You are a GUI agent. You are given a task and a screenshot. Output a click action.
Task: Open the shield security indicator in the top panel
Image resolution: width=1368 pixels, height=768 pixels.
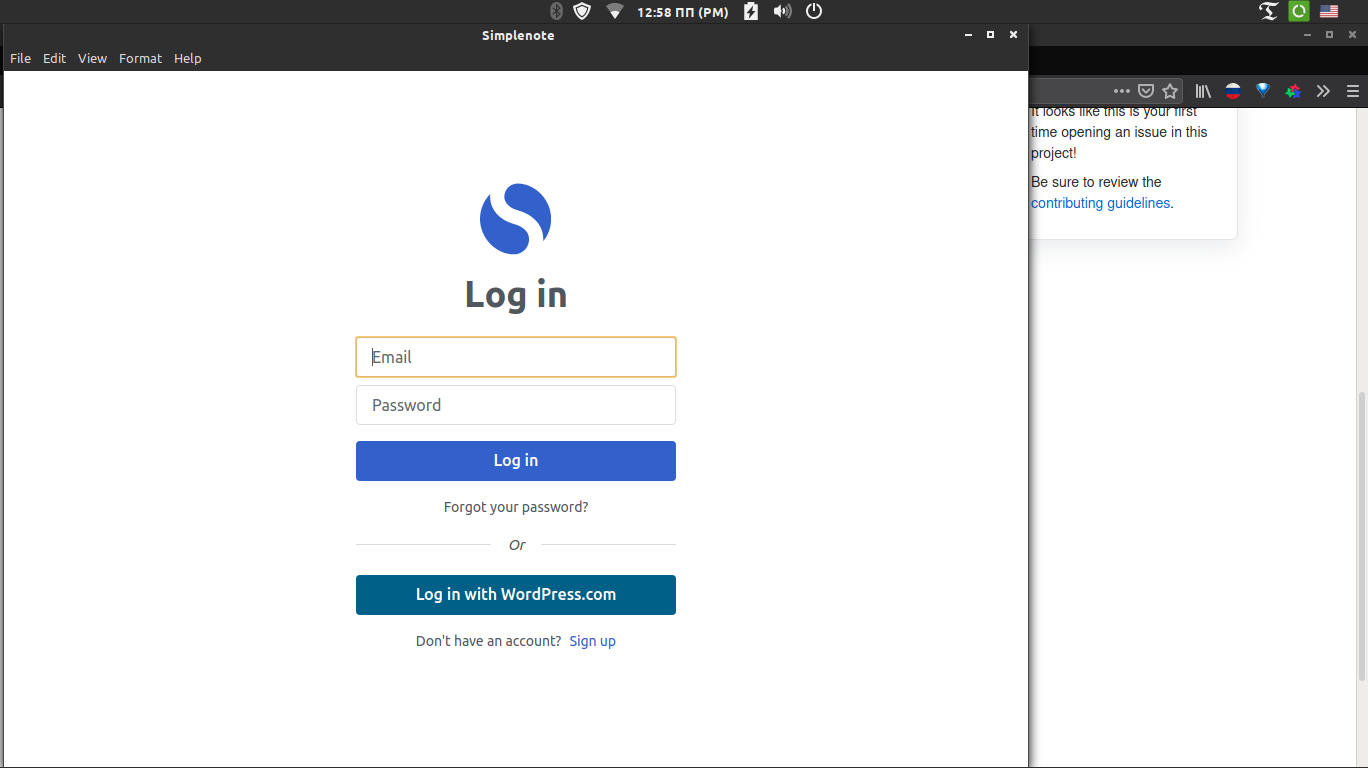(582, 11)
